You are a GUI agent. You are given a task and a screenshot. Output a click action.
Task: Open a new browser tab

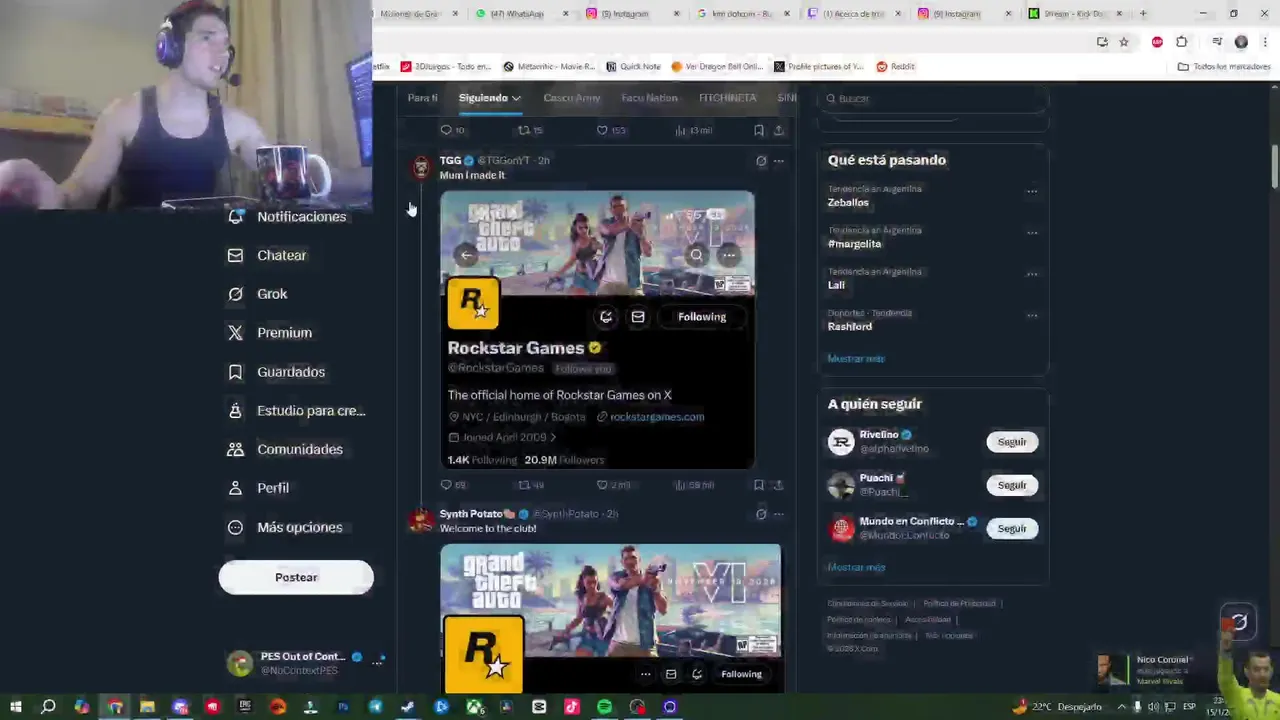(1143, 14)
